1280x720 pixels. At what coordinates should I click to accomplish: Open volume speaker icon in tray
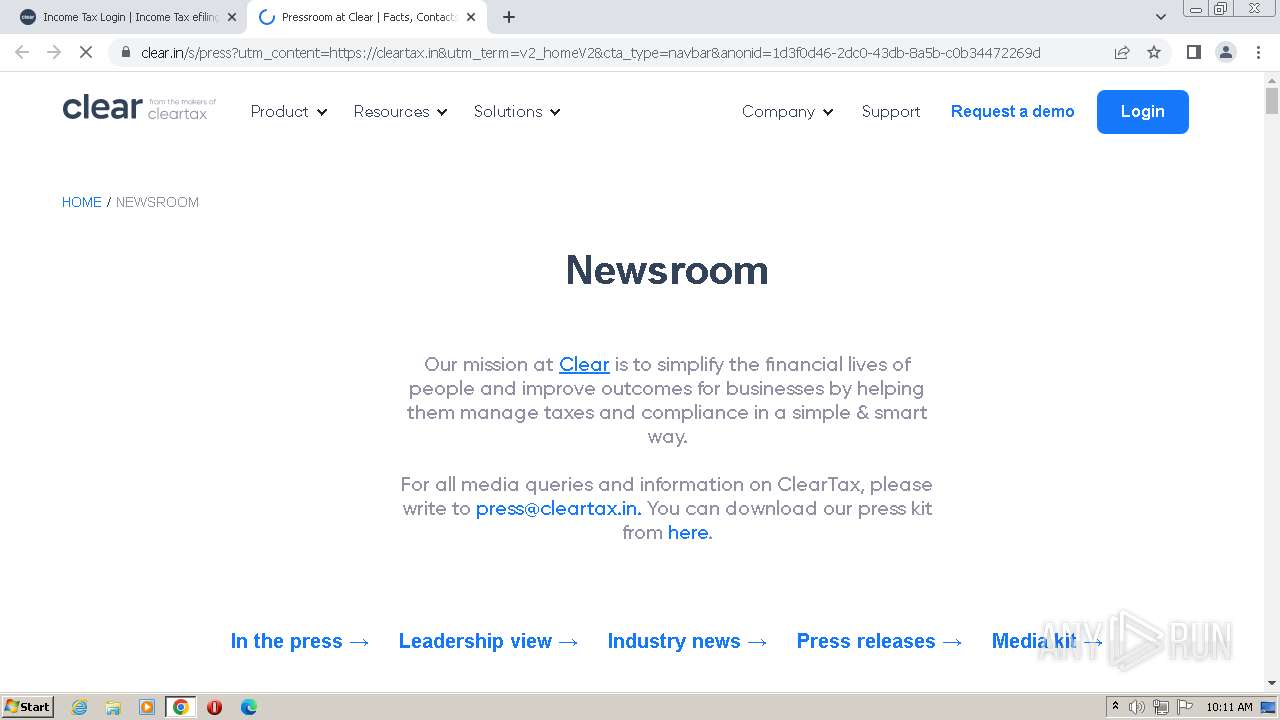coord(1136,707)
